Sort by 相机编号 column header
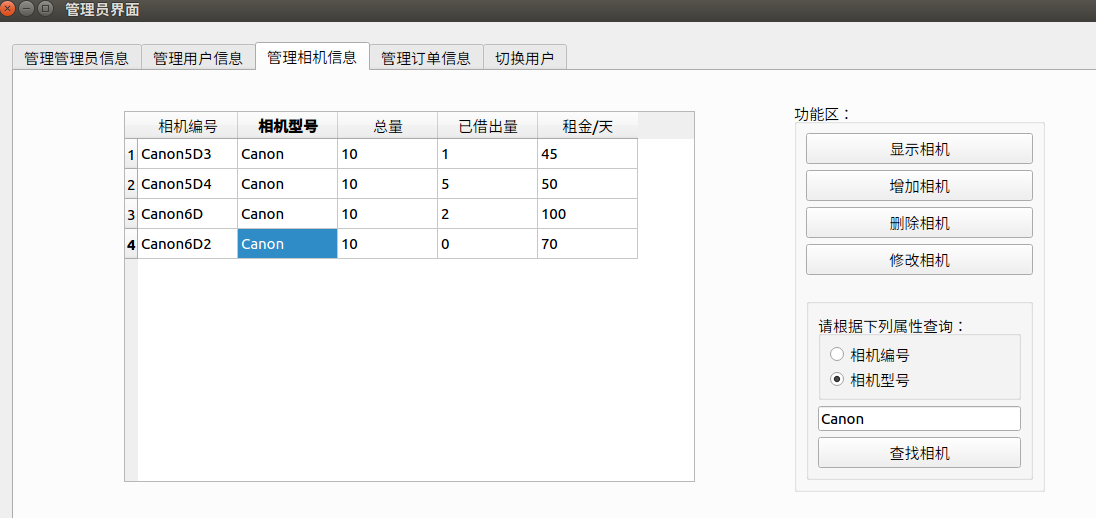Image resolution: width=1096 pixels, height=518 pixels. 187,126
